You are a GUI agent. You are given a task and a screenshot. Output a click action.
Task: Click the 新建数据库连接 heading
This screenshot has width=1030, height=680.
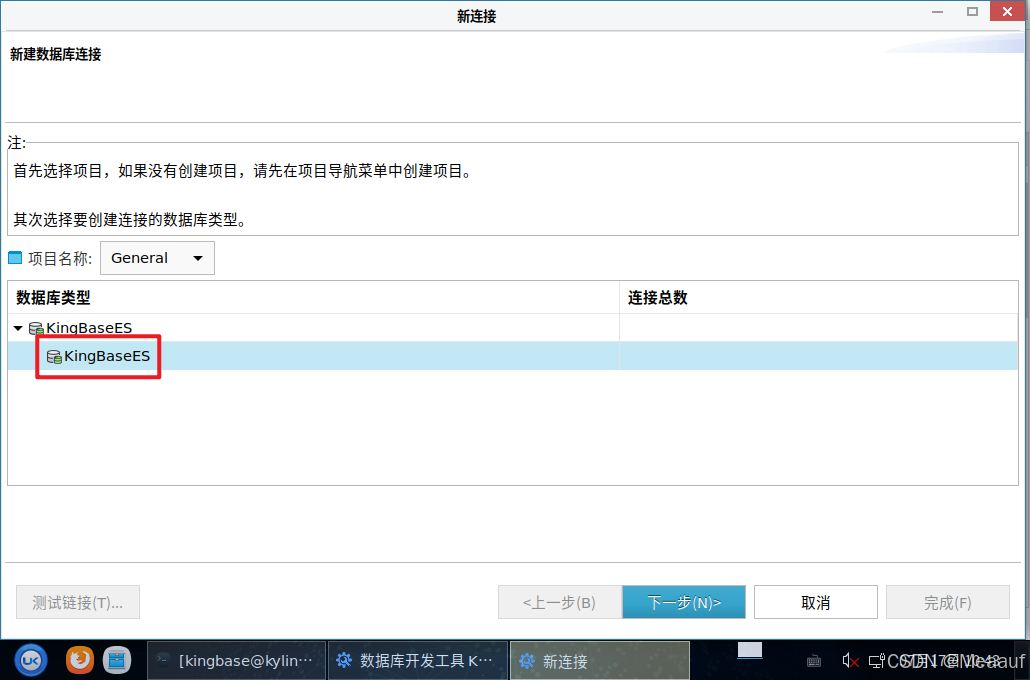coord(55,55)
